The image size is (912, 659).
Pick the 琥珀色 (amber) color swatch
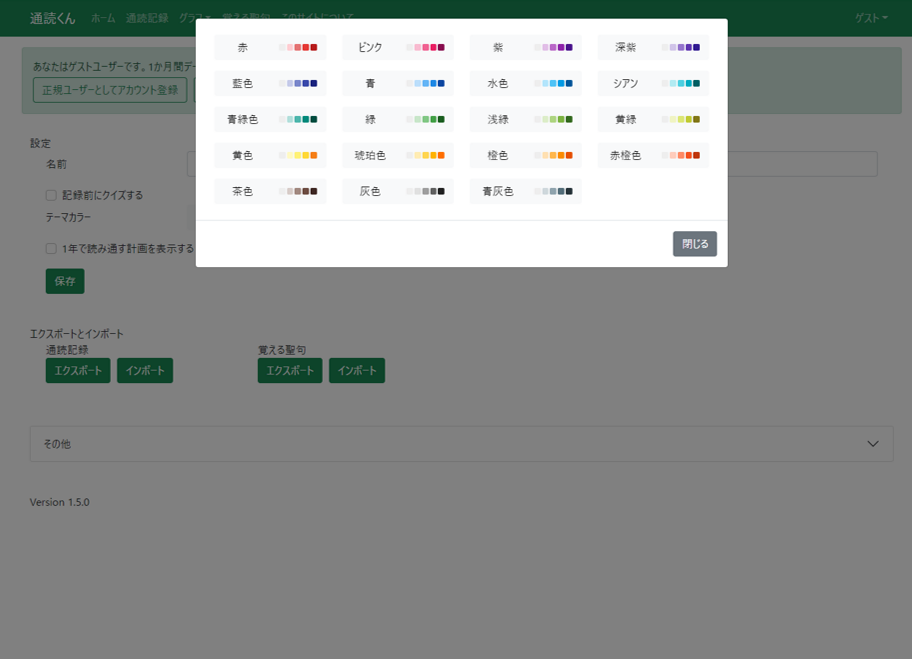click(x=398, y=156)
